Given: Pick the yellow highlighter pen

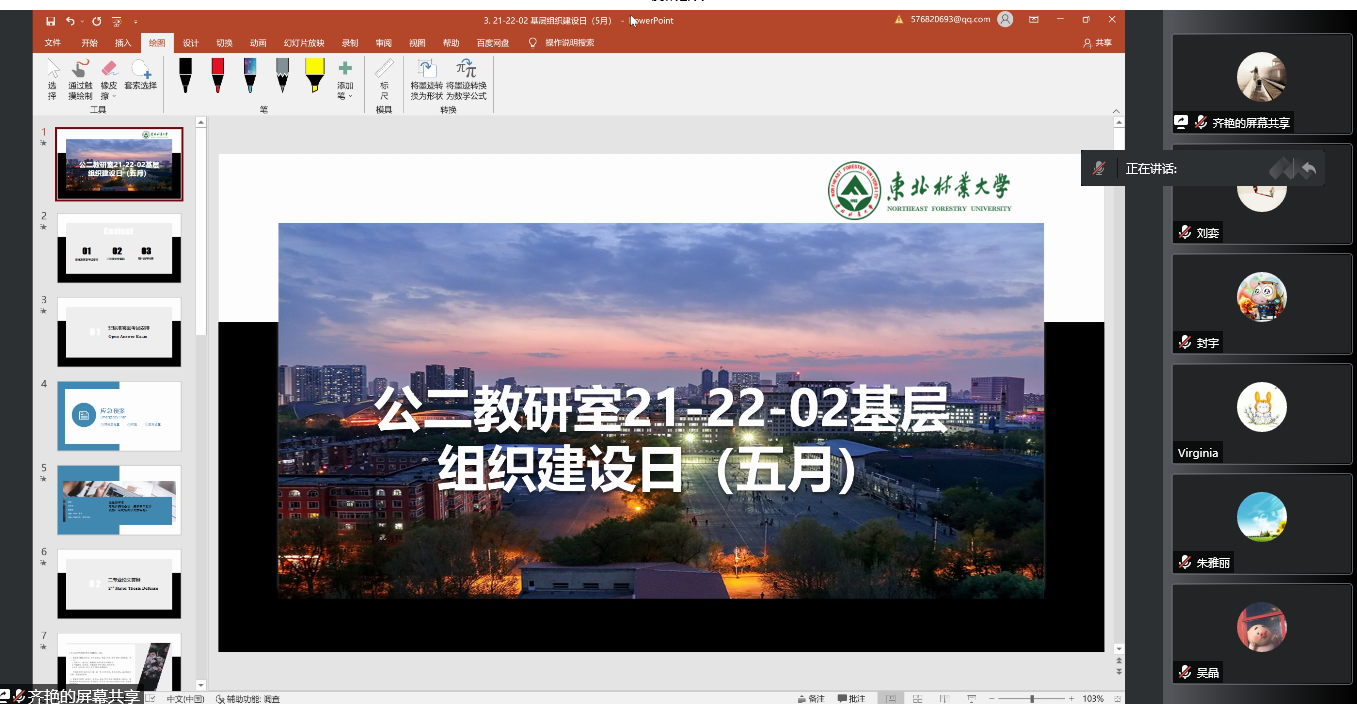Looking at the screenshot, I should click(314, 75).
